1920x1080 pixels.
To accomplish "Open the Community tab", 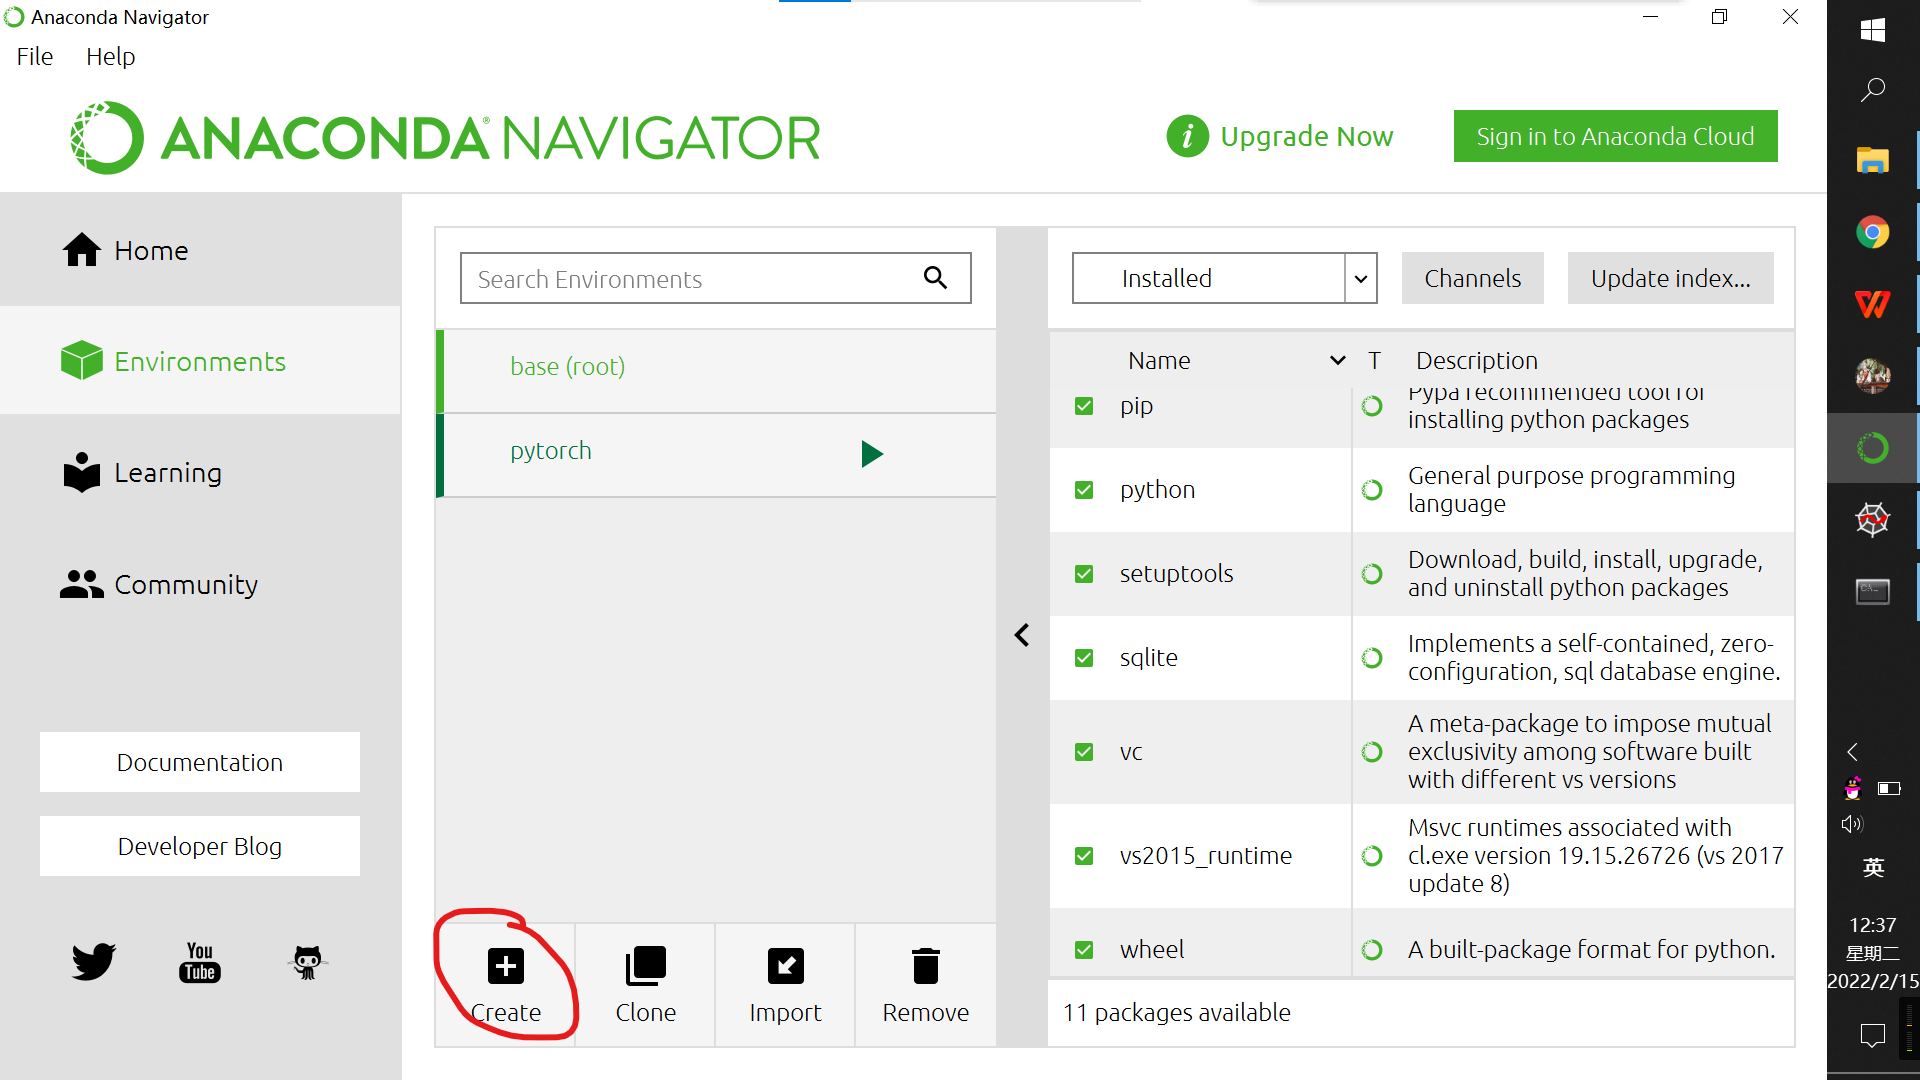I will click(200, 584).
